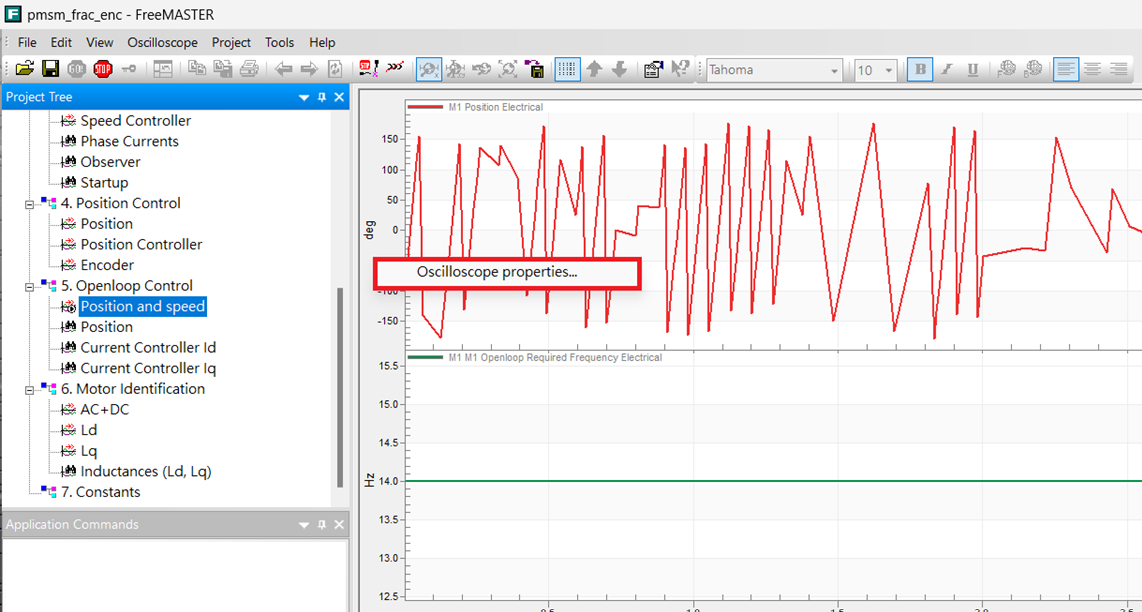Image resolution: width=1142 pixels, height=612 pixels.
Task: Select the Encoder item under Position Control
Action: point(107,265)
